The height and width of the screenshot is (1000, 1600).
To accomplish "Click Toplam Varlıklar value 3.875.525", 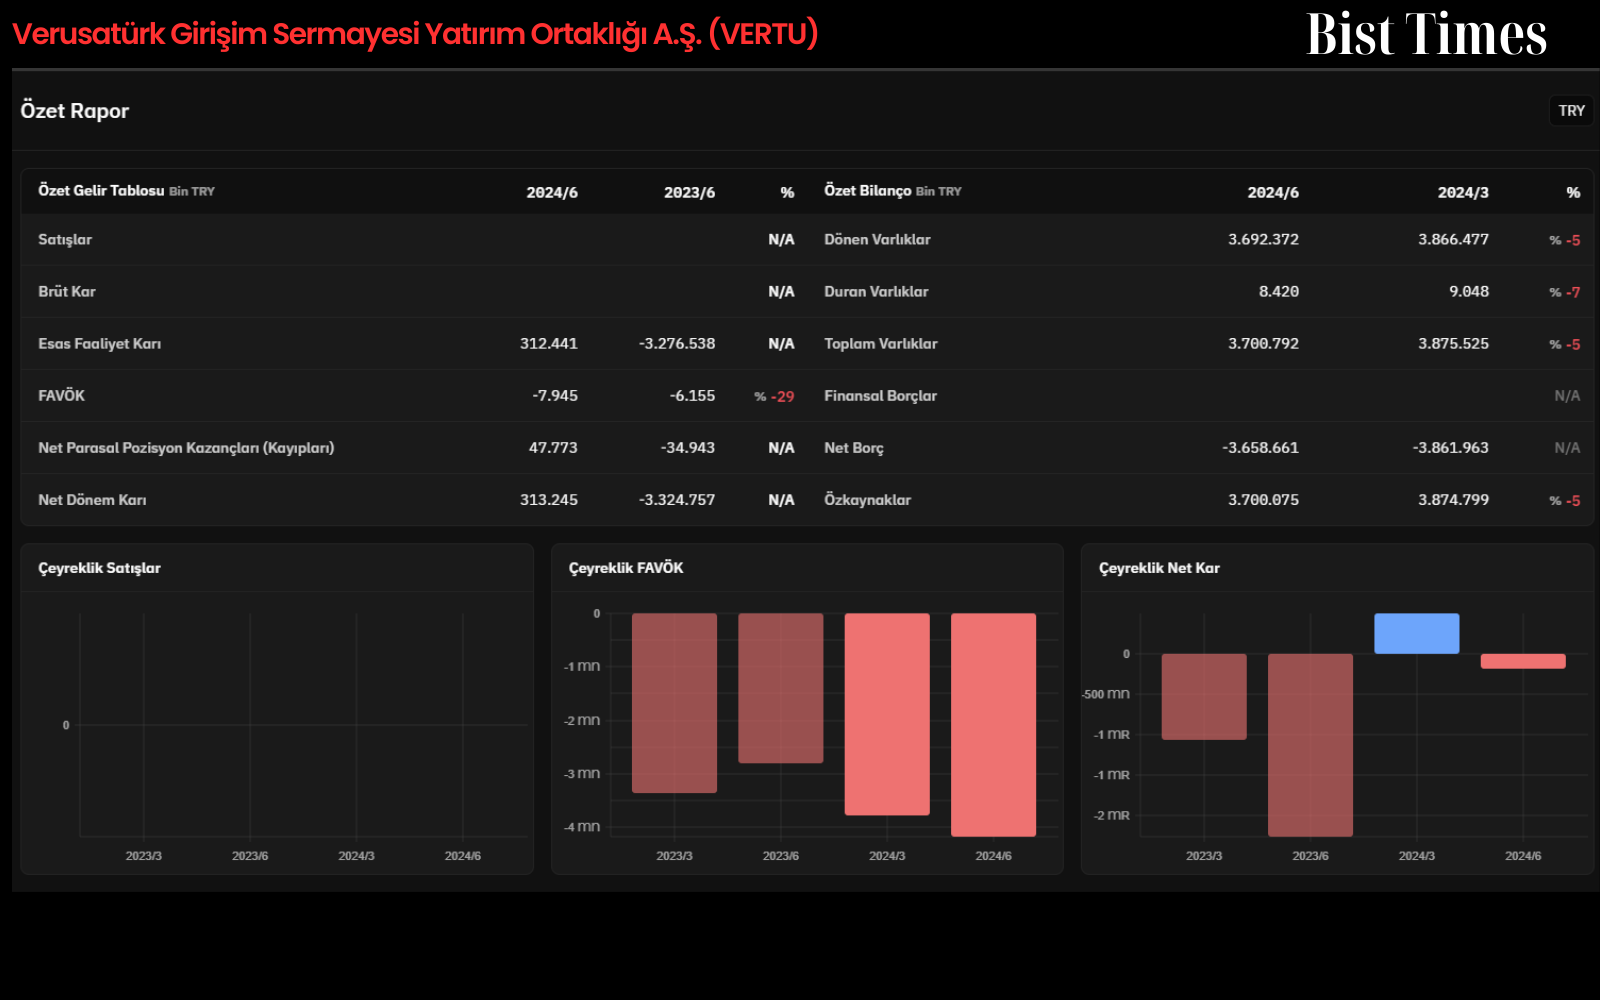I will click(x=1453, y=344).
